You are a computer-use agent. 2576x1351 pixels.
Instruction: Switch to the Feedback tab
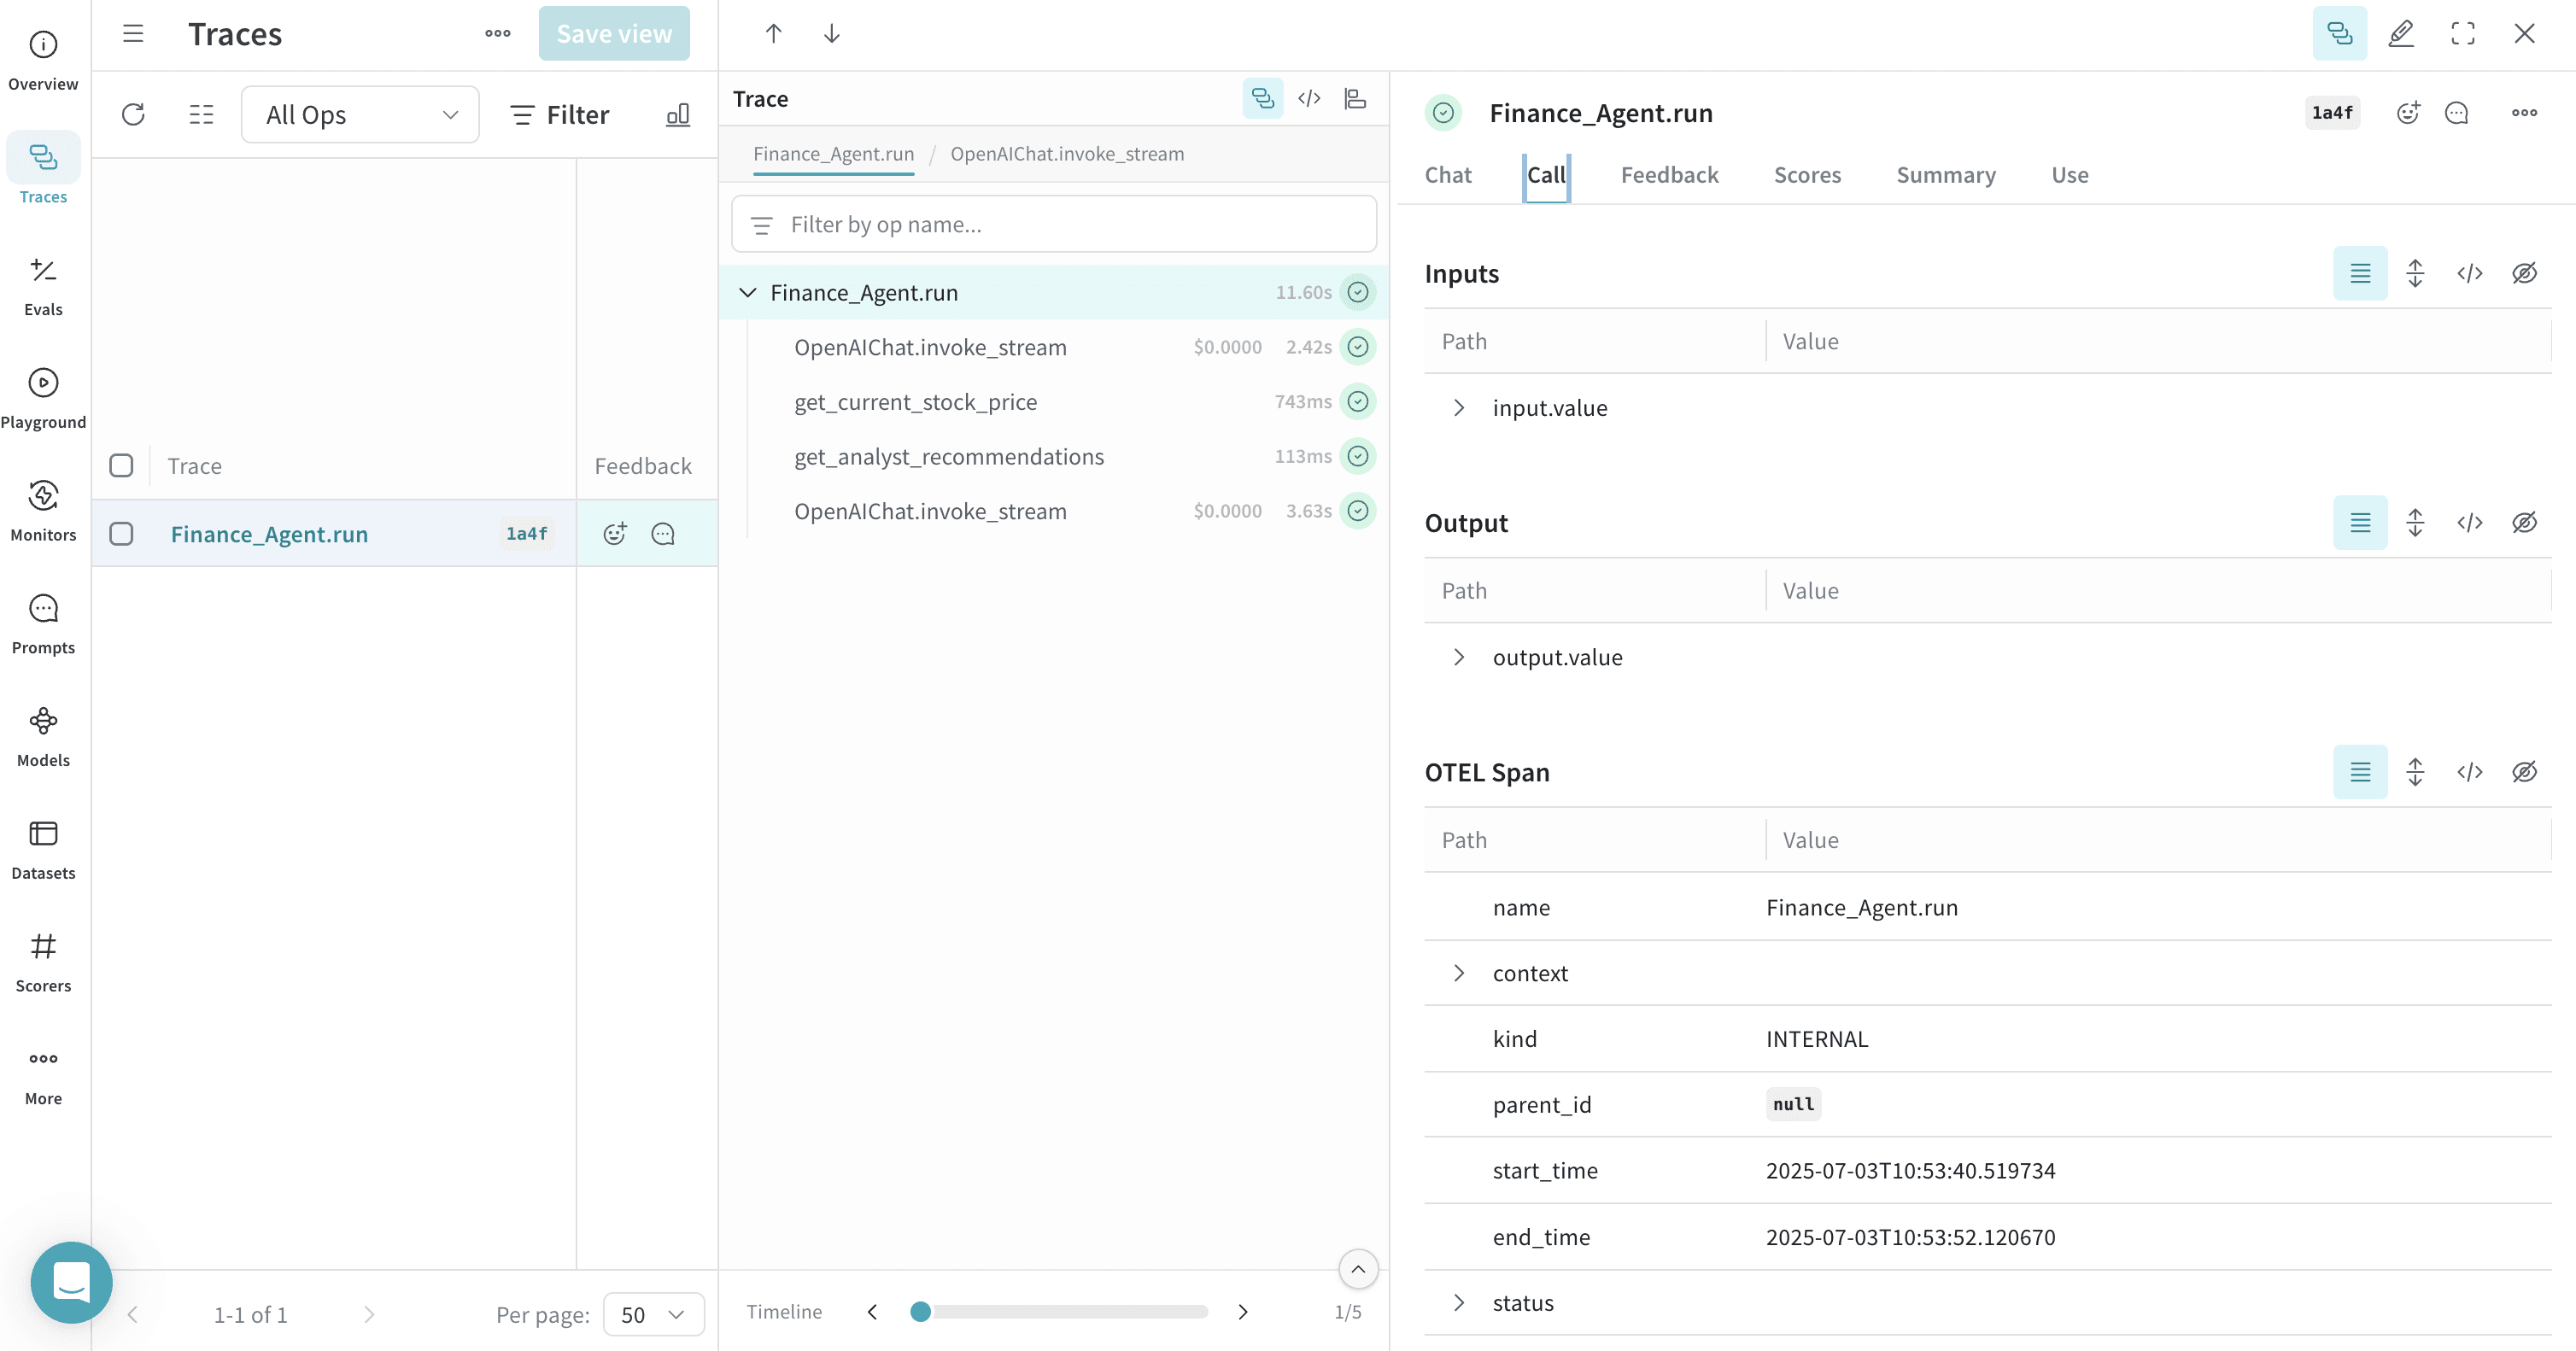click(1669, 175)
